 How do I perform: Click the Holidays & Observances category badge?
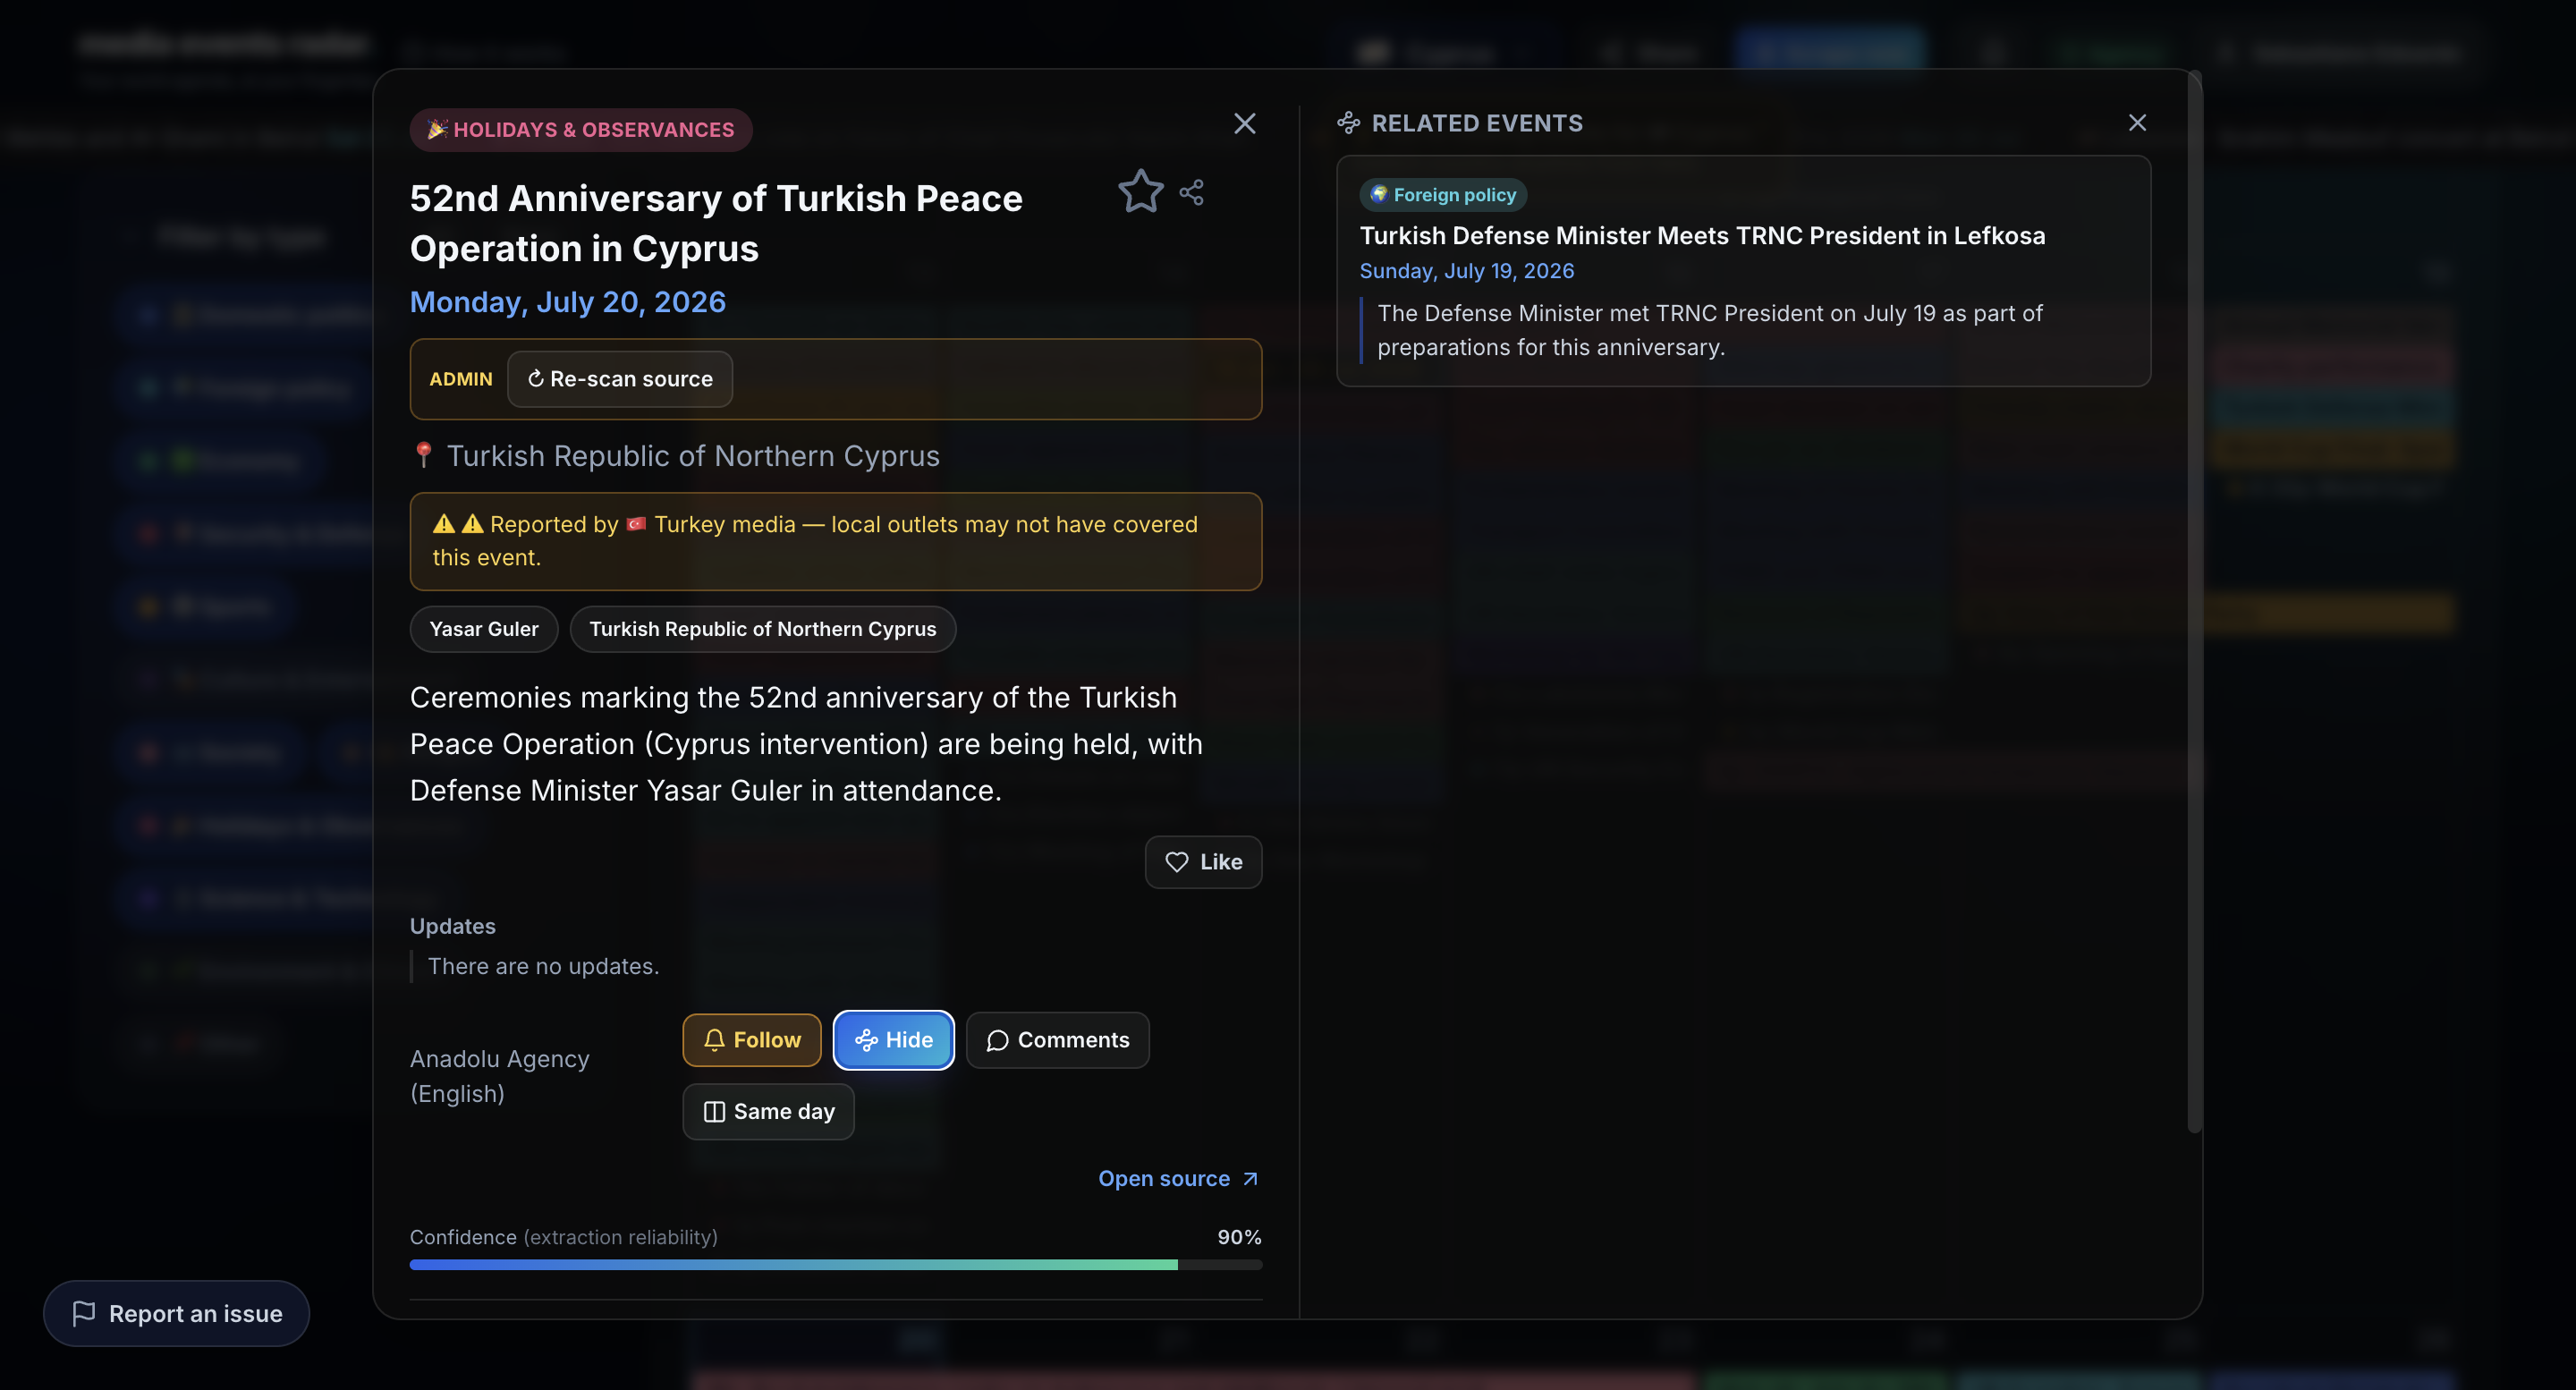(x=581, y=130)
